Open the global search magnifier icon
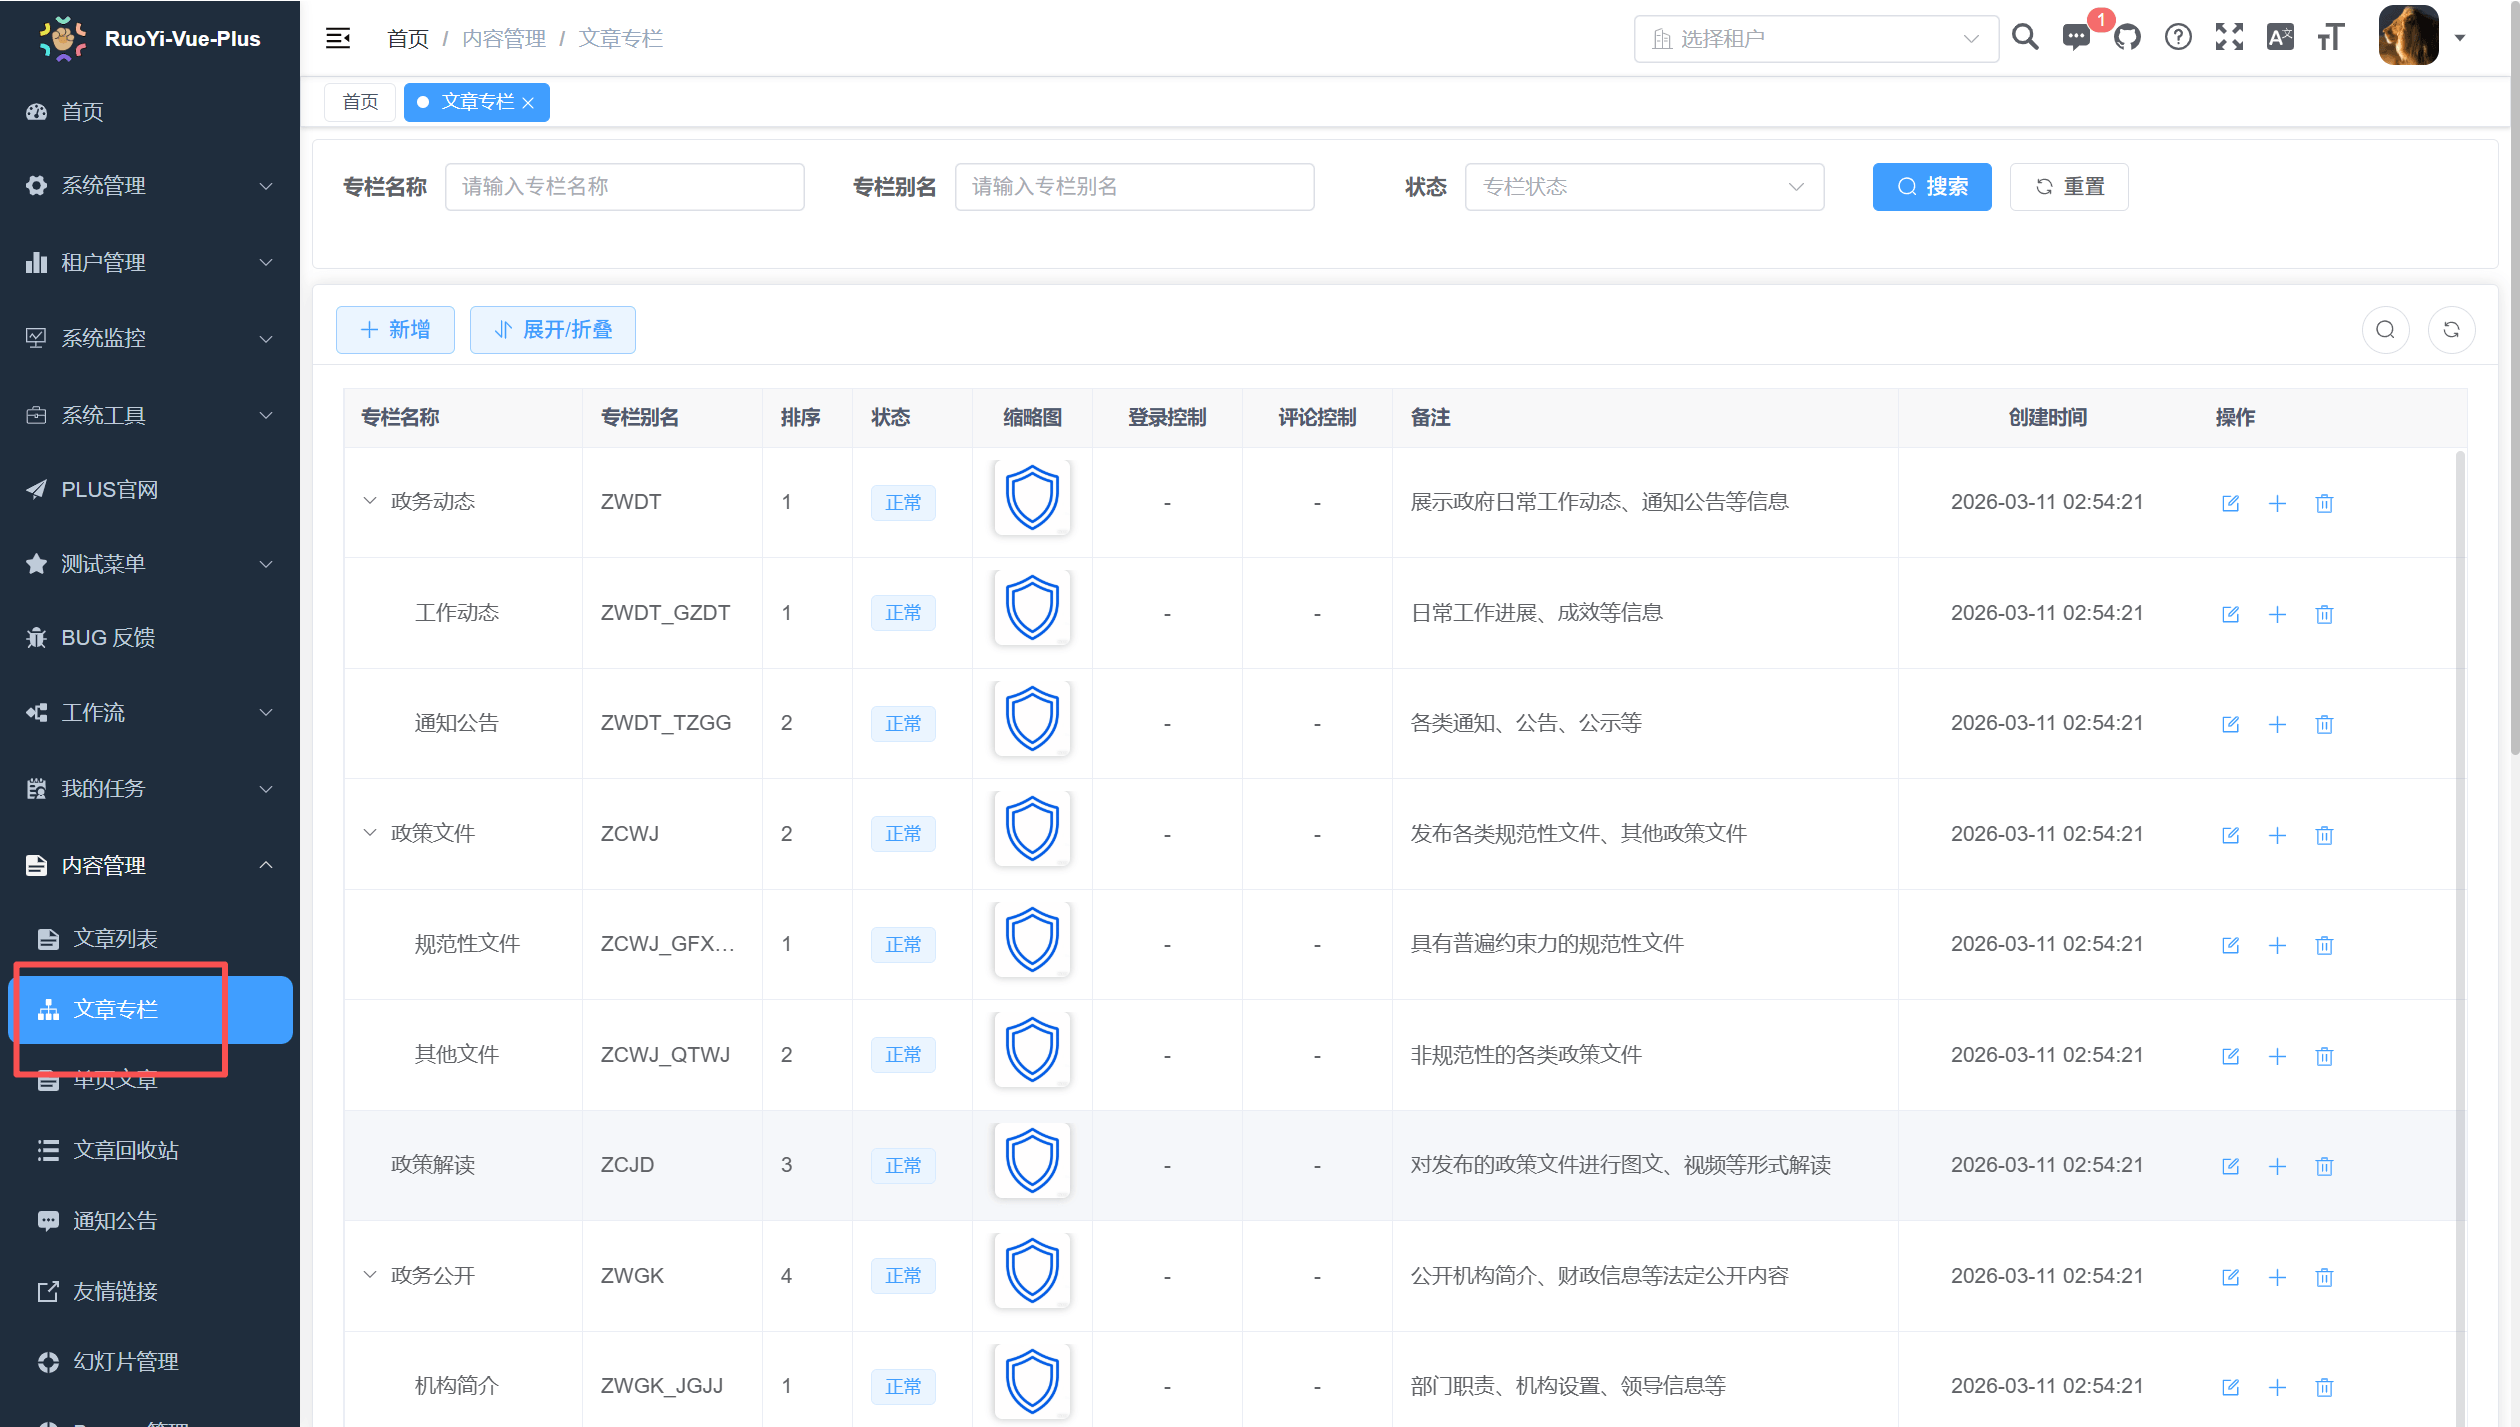This screenshot has height=1427, width=2520. pyautogui.click(x=2026, y=38)
